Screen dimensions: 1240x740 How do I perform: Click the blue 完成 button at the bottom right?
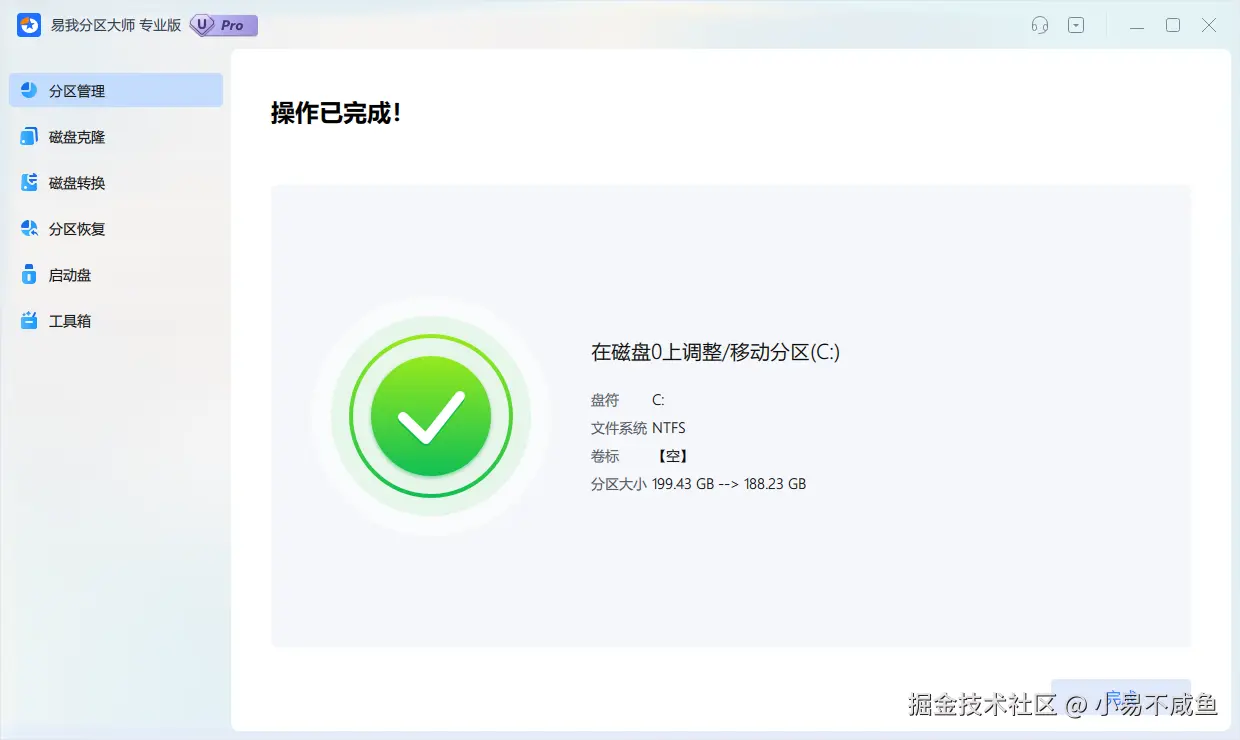tap(1121, 697)
